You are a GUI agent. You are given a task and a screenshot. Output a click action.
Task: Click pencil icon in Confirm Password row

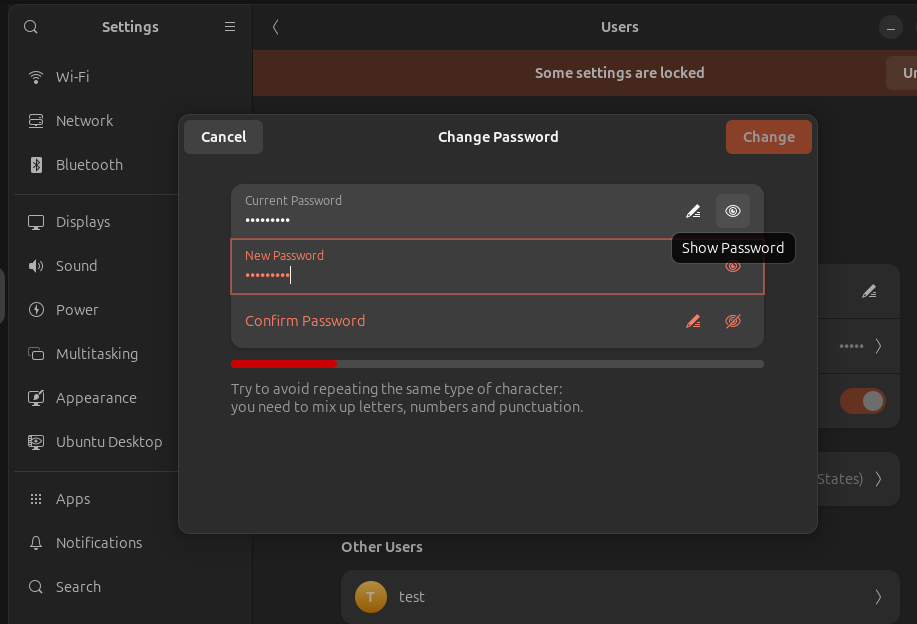click(x=693, y=321)
